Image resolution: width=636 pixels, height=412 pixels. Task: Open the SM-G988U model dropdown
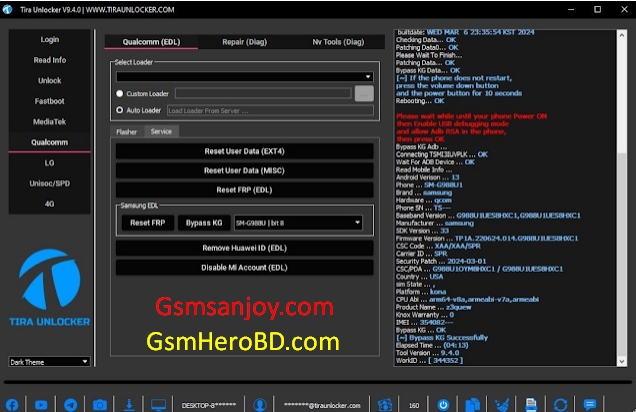298,223
